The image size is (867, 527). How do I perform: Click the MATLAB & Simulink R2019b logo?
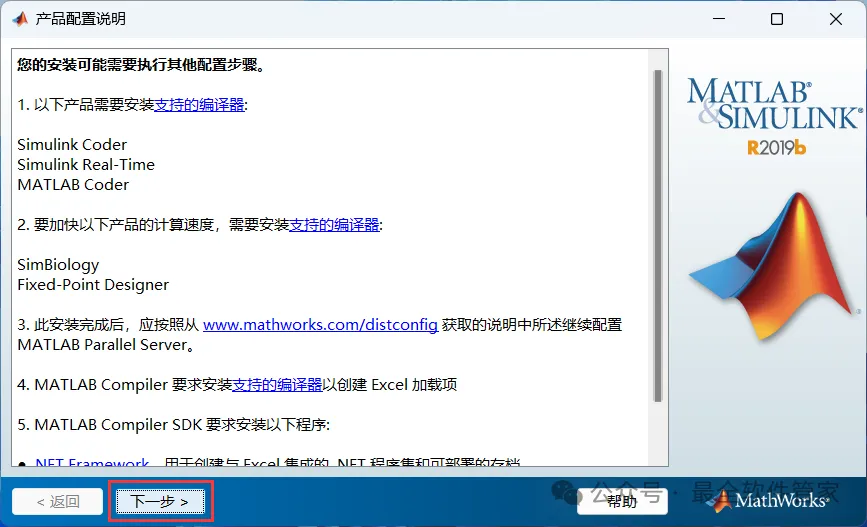pyautogui.click(x=774, y=117)
